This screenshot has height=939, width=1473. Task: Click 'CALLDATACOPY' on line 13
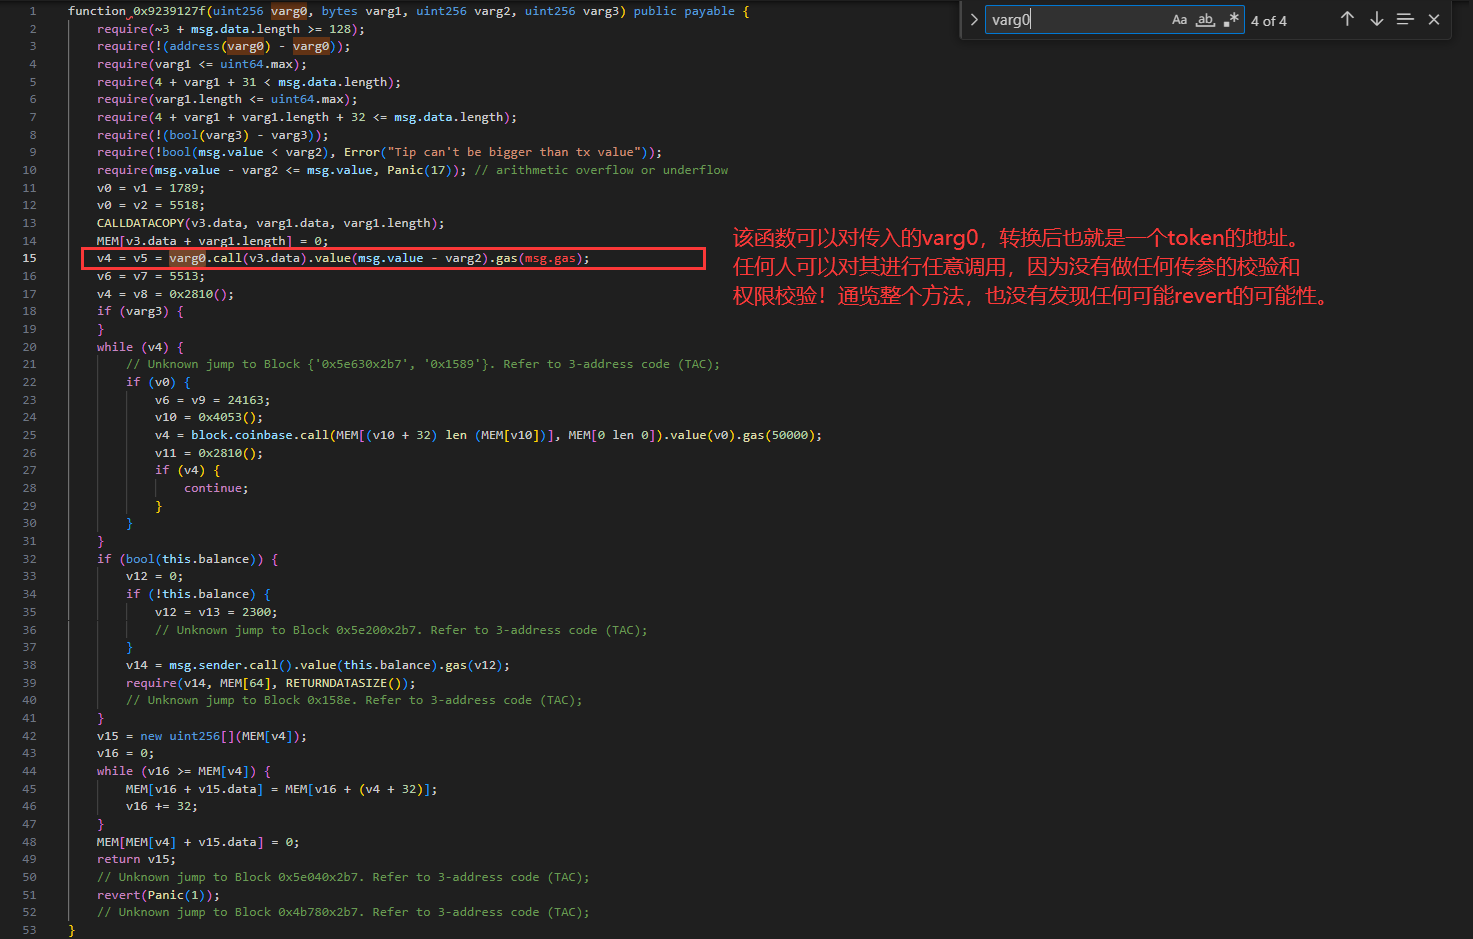tap(140, 223)
